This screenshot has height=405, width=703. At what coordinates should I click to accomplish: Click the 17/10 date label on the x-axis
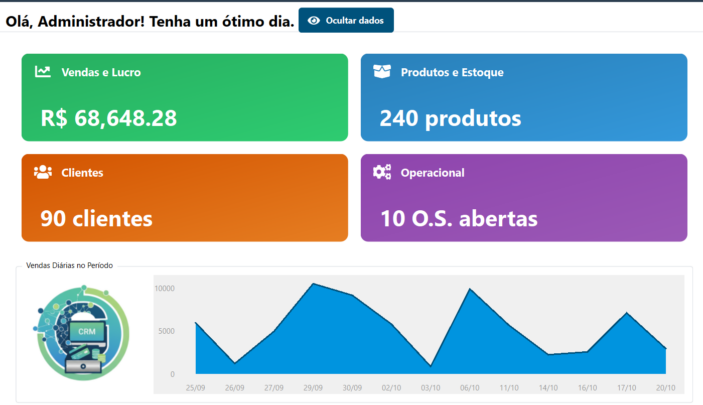[x=626, y=388]
